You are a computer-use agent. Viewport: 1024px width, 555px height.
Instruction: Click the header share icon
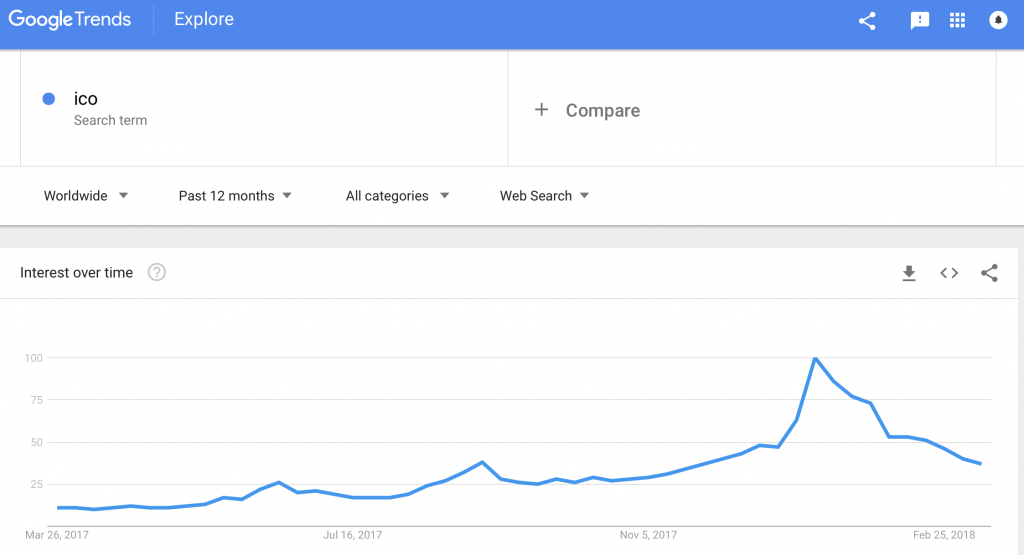click(867, 21)
